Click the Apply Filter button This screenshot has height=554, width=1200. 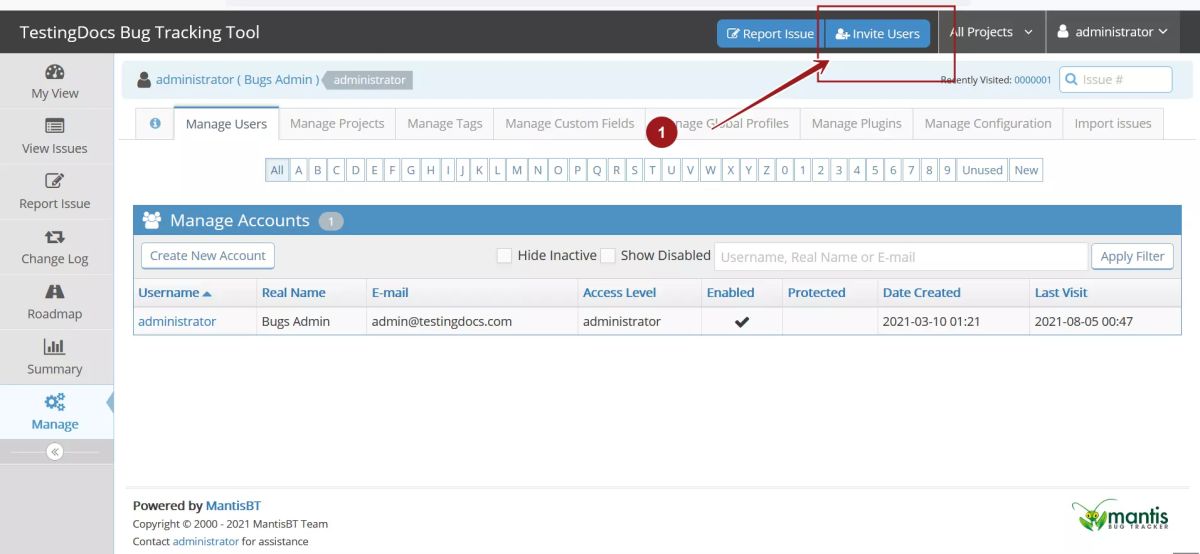tap(1133, 256)
